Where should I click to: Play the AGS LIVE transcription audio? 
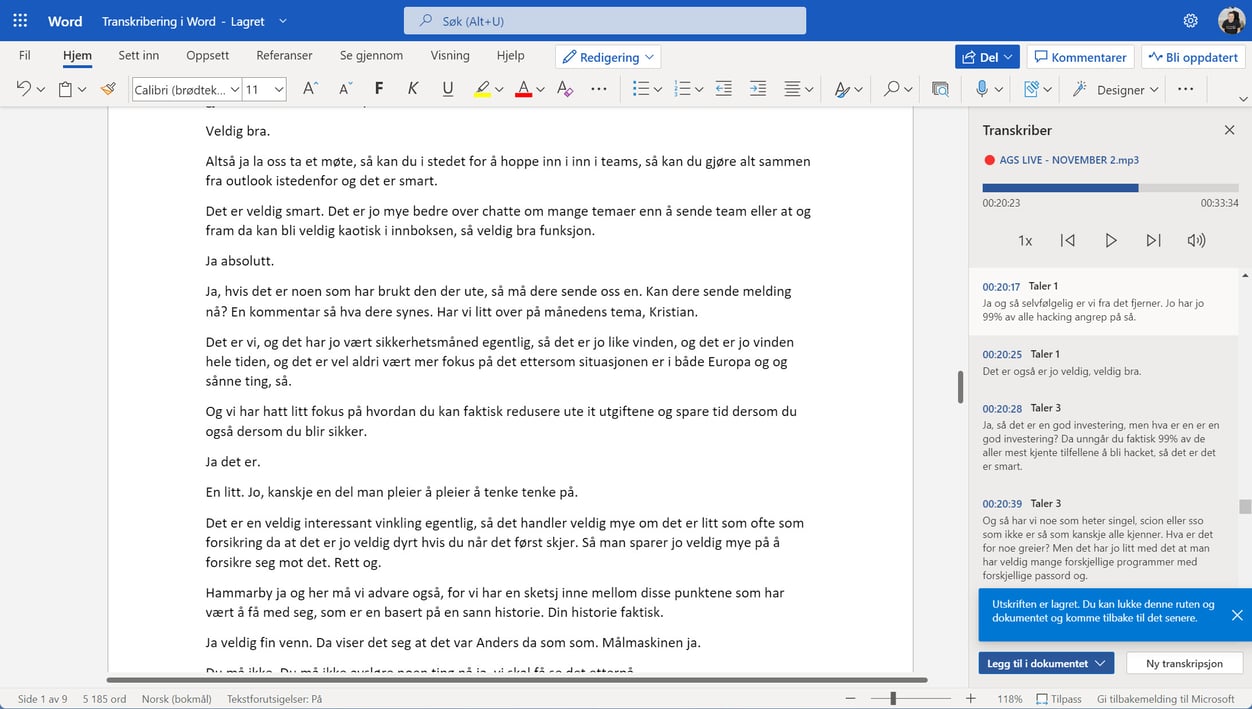1111,240
